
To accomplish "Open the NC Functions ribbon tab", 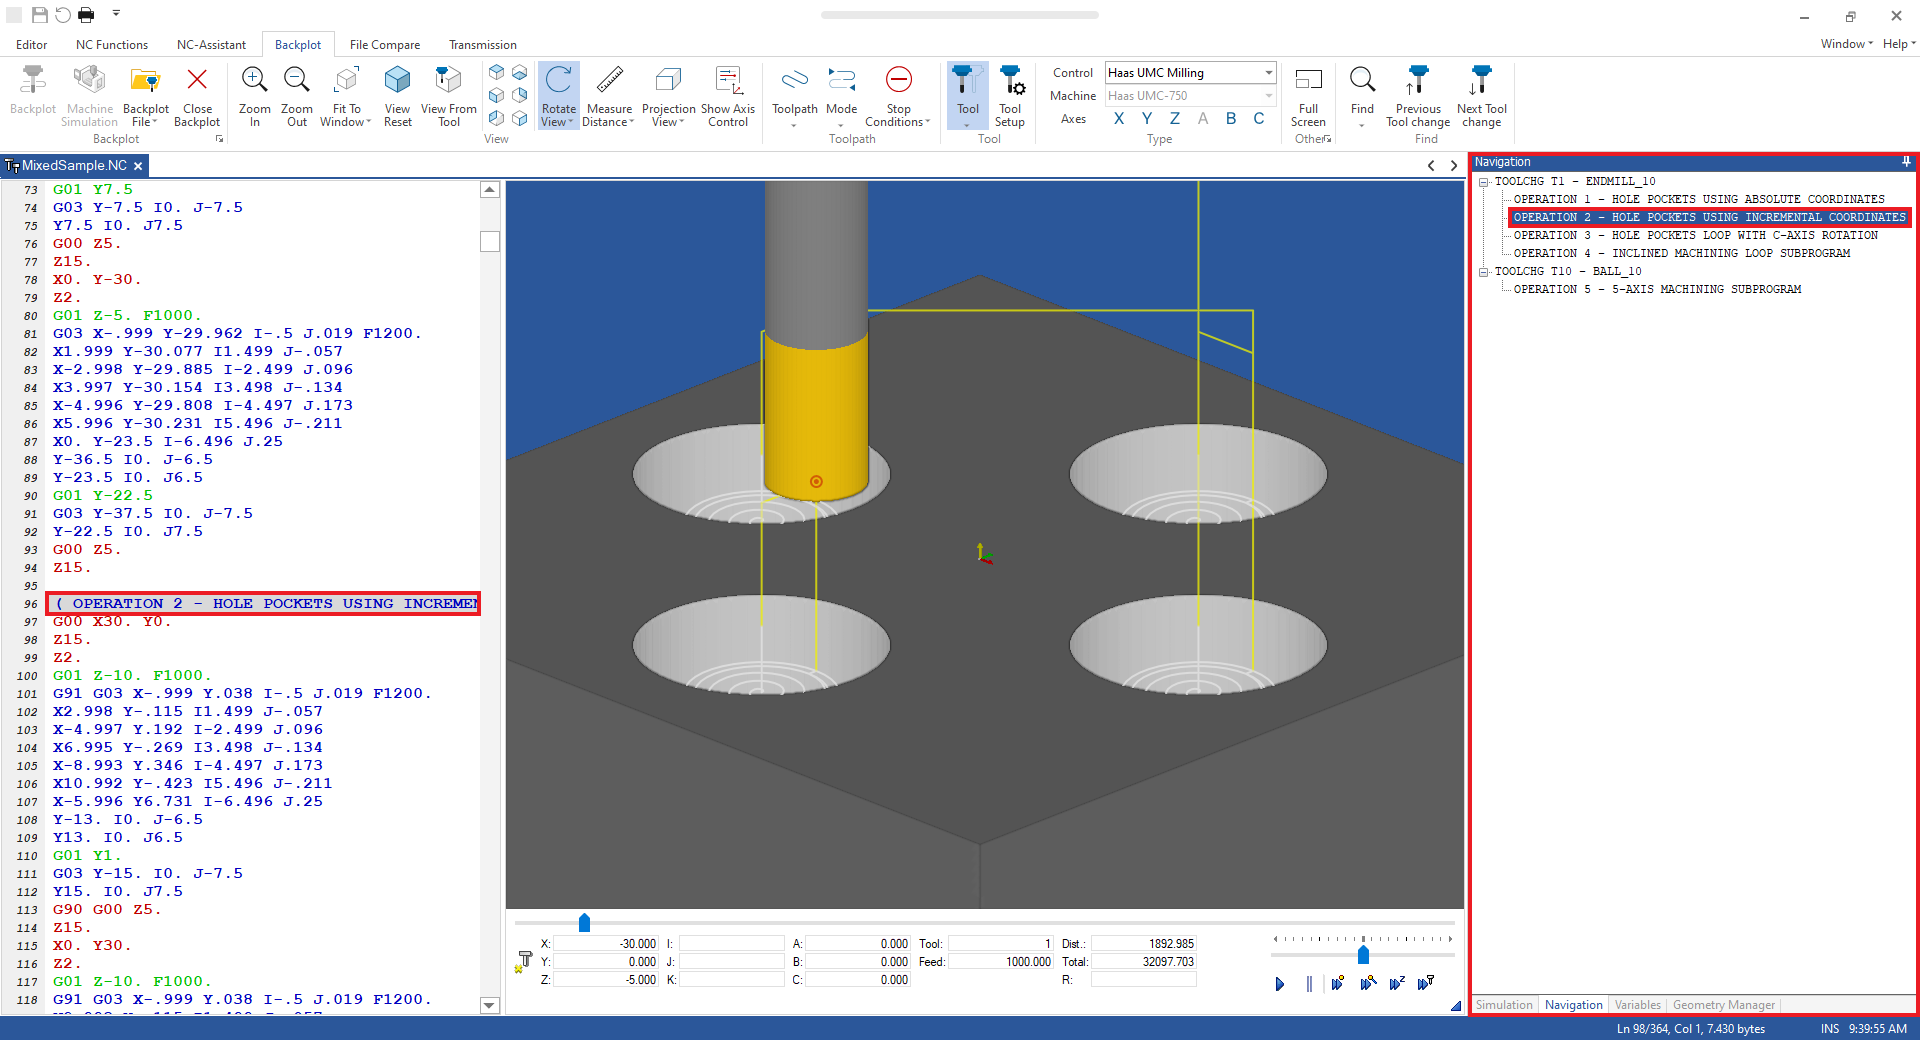I will (x=112, y=45).
